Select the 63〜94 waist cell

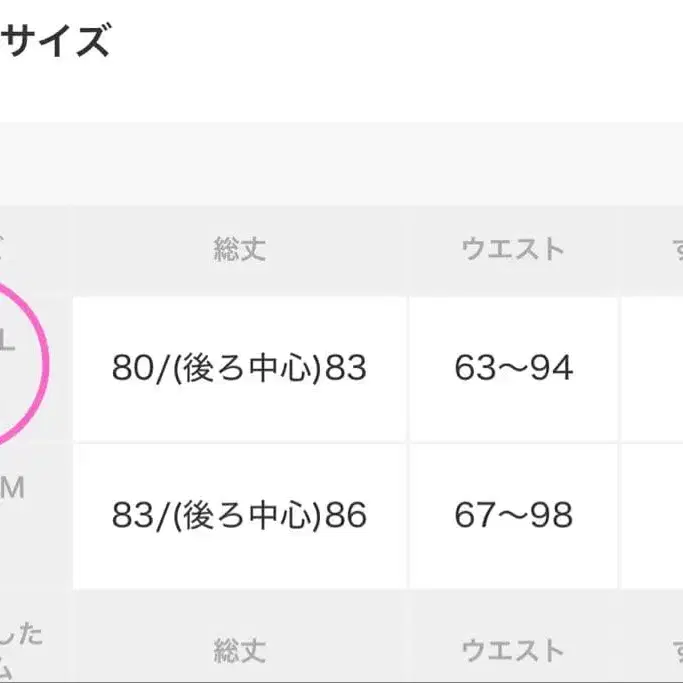pos(513,369)
